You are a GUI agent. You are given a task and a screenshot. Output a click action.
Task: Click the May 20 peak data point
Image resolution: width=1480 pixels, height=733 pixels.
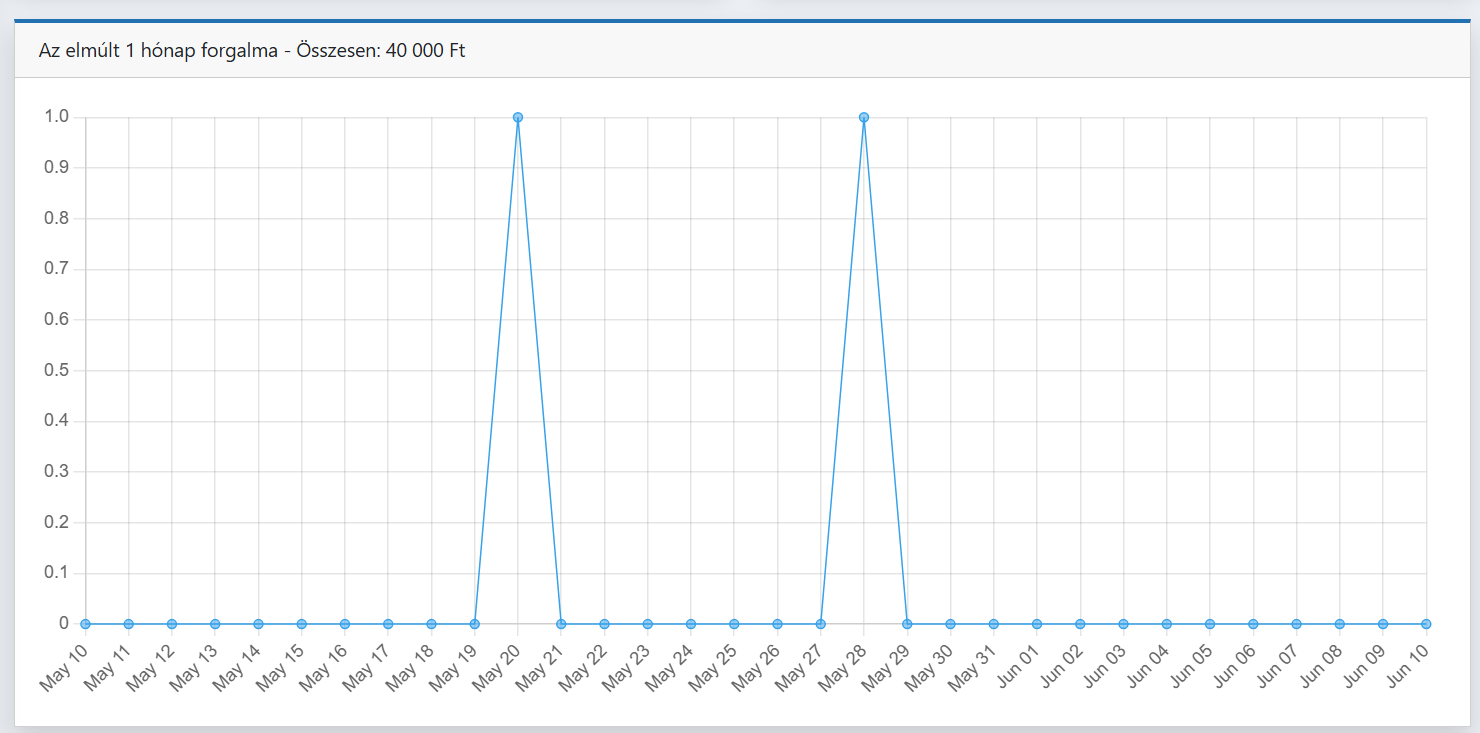518,117
